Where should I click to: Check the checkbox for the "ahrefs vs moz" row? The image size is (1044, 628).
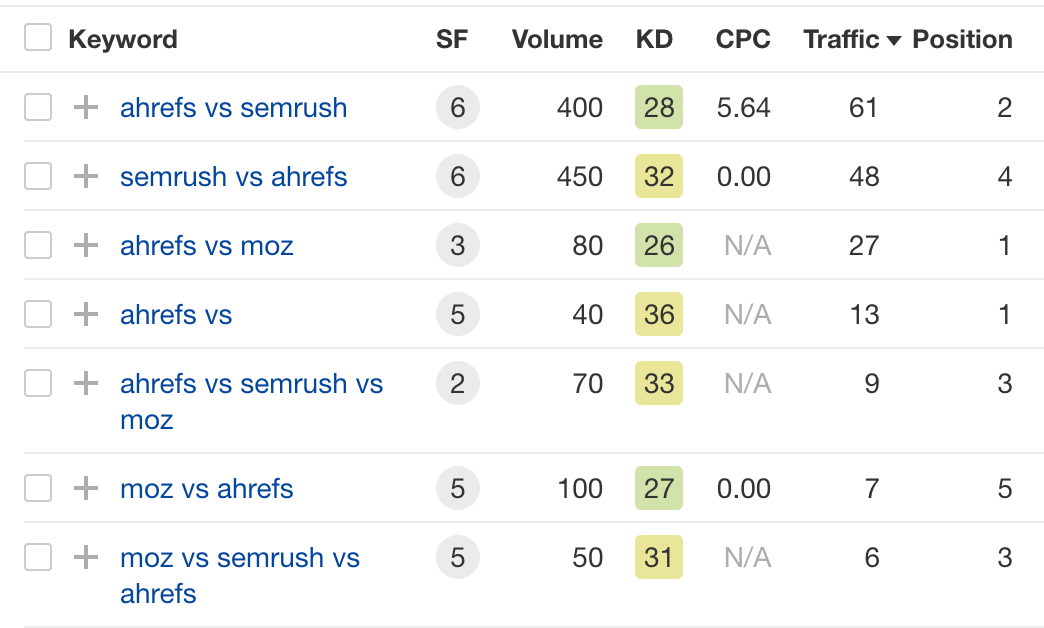(37, 245)
